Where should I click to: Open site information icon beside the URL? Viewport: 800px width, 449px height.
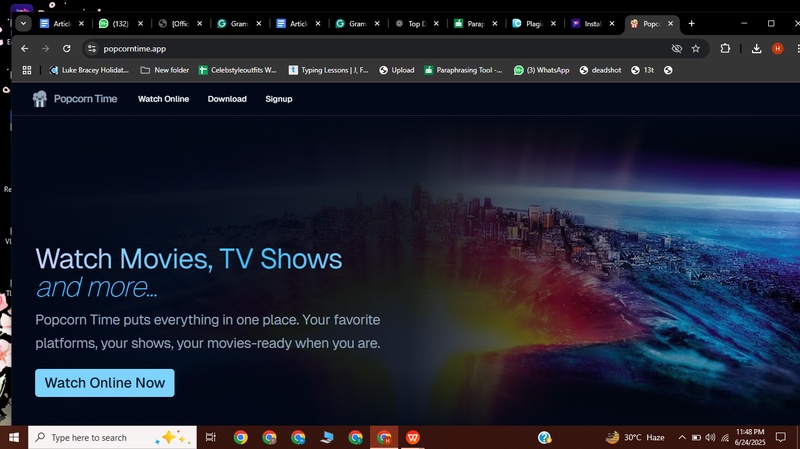coord(92,48)
